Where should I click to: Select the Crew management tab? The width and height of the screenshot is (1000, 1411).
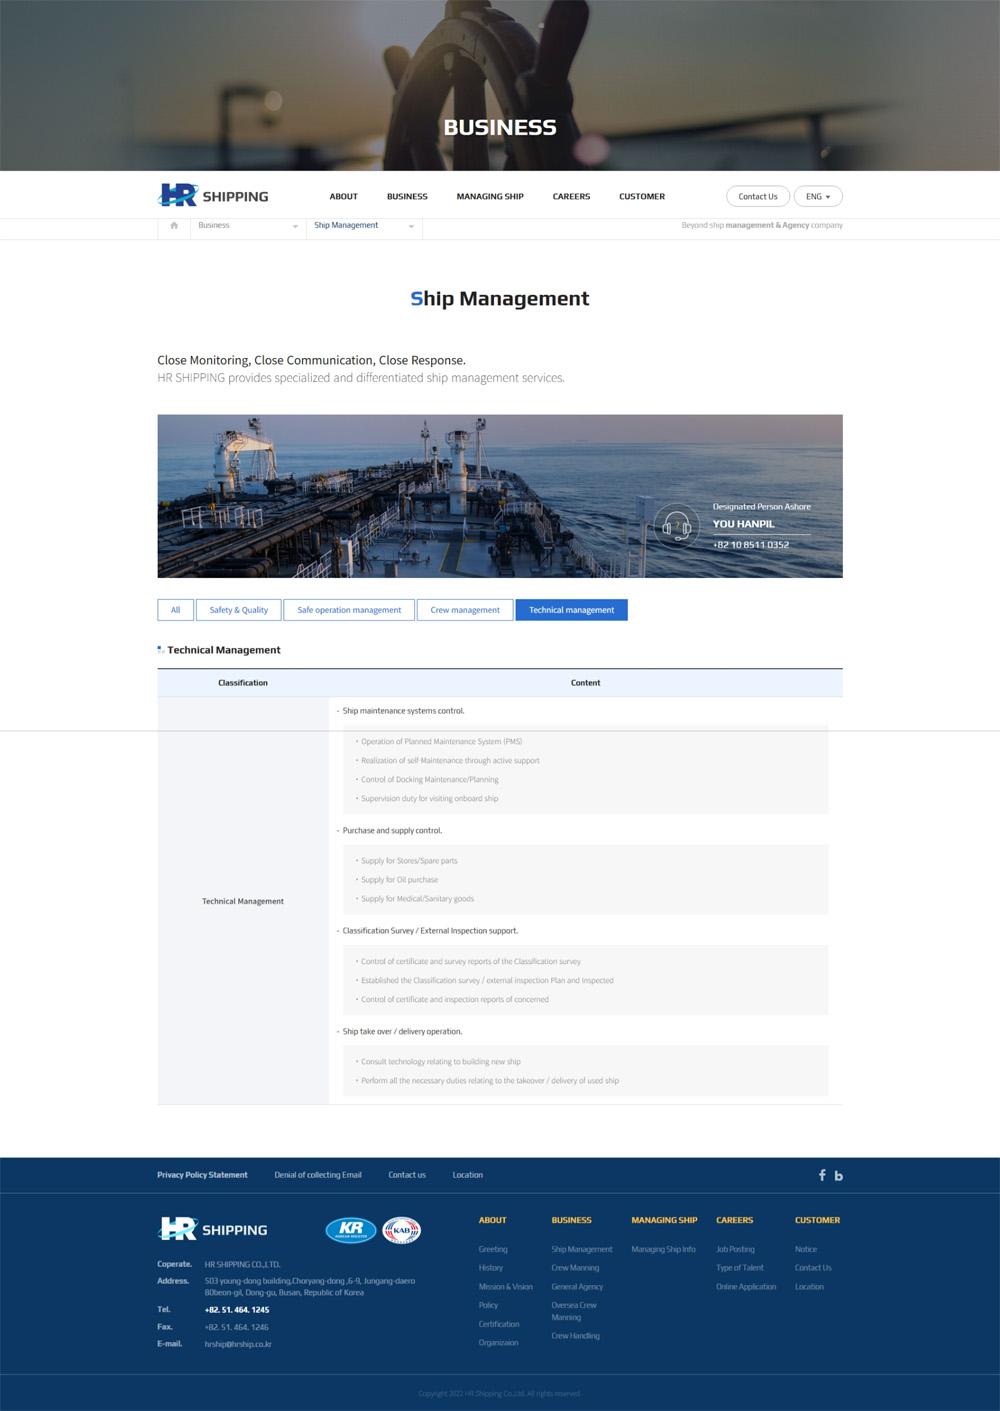(x=465, y=610)
